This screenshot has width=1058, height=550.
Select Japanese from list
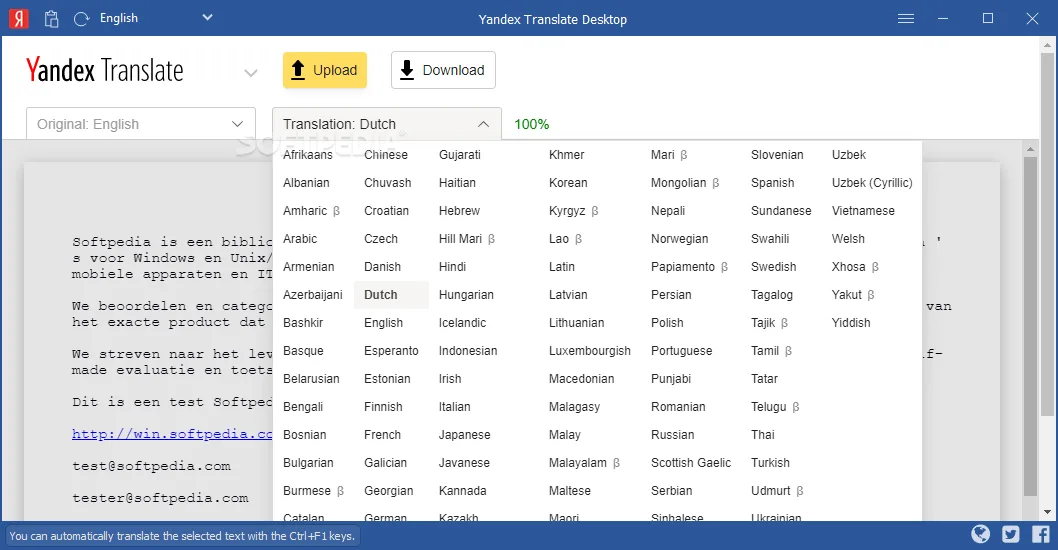464,435
